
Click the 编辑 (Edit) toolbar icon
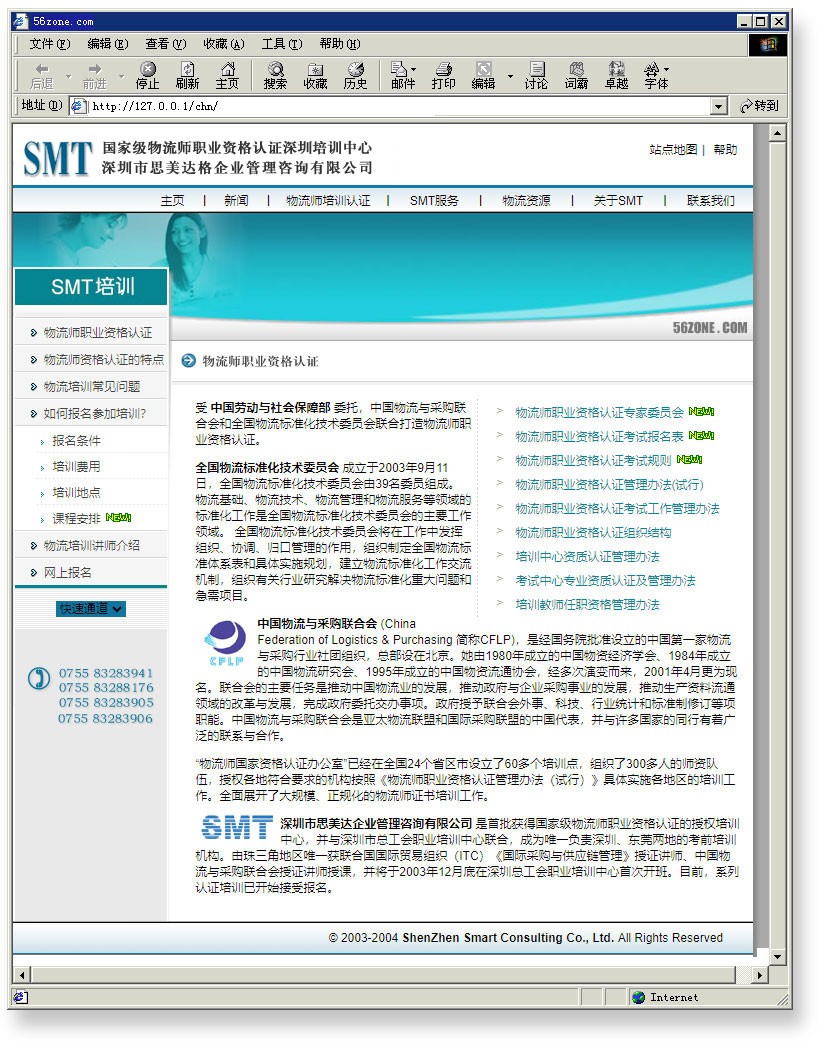pos(482,75)
